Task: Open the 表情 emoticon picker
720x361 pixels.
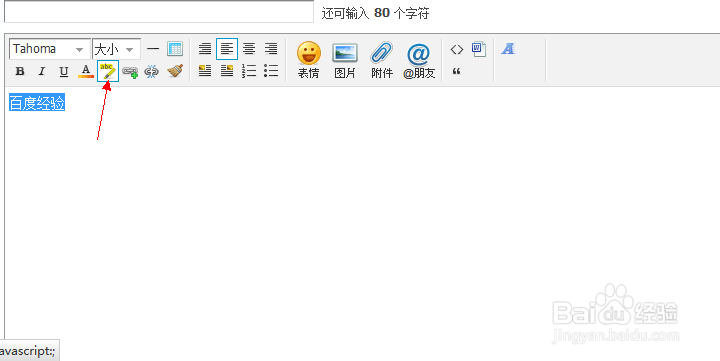Action: (x=309, y=60)
